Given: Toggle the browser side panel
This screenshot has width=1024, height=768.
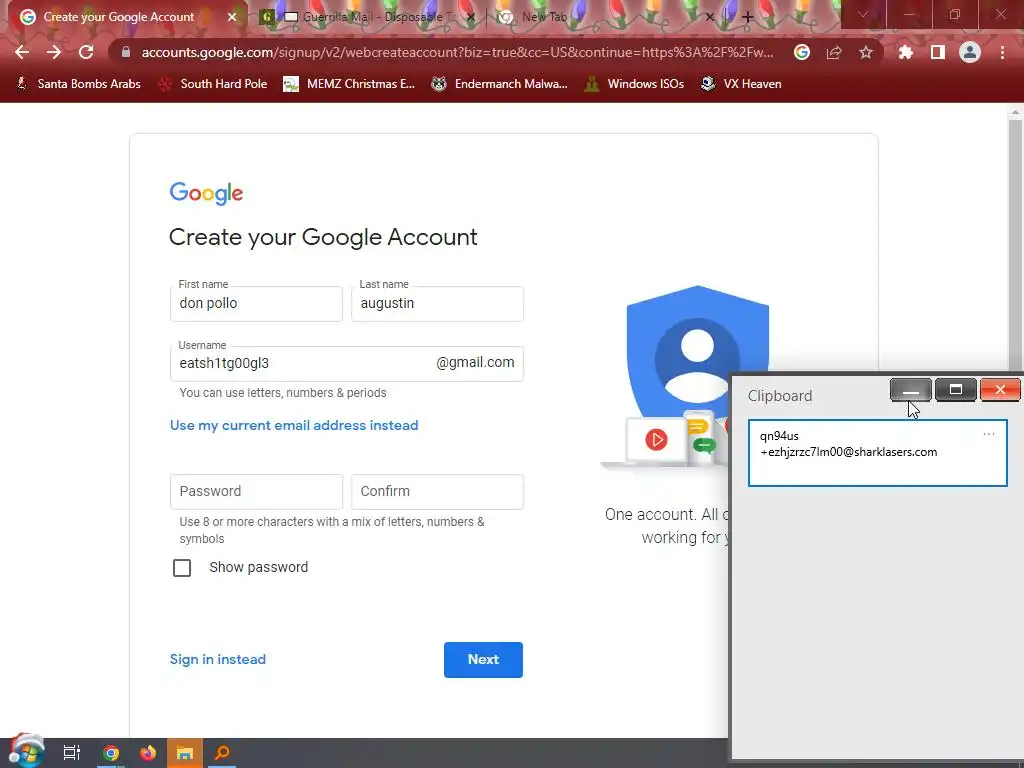Looking at the screenshot, I should coord(938,52).
